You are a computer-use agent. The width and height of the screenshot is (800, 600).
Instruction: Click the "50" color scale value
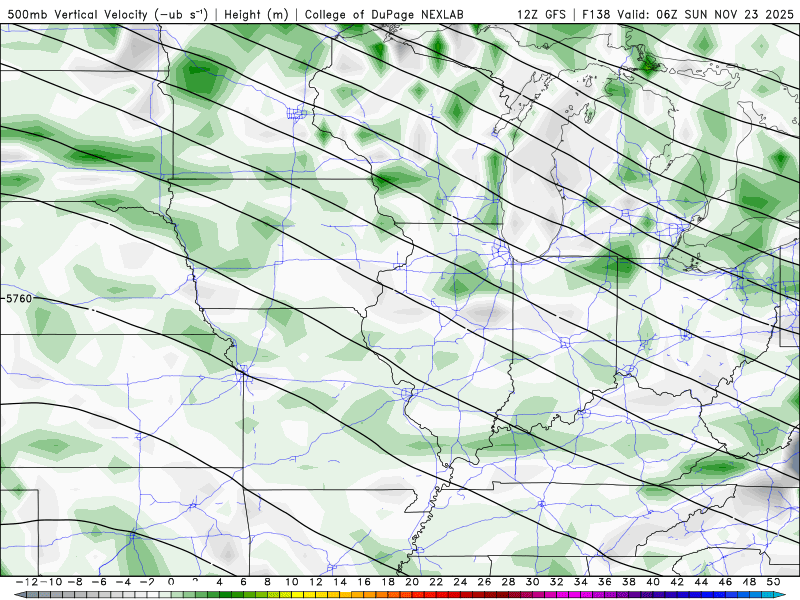click(773, 582)
